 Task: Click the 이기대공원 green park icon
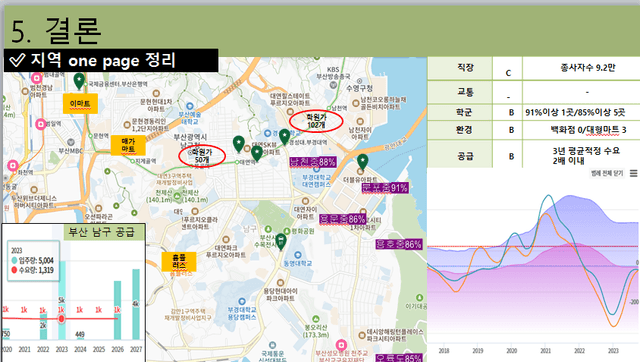[419, 298]
